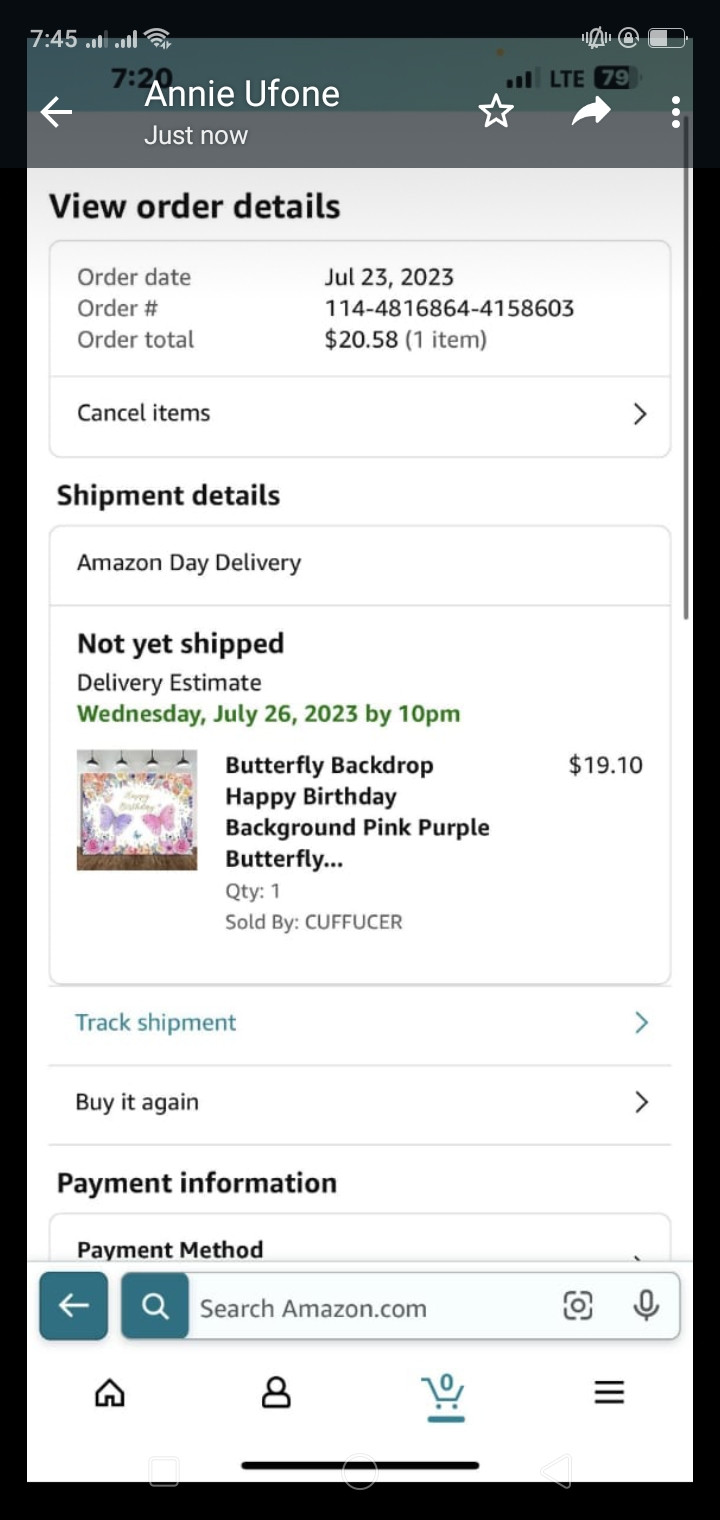720x1520 pixels.
Task: Open the hamburger menu tab
Action: [609, 1393]
